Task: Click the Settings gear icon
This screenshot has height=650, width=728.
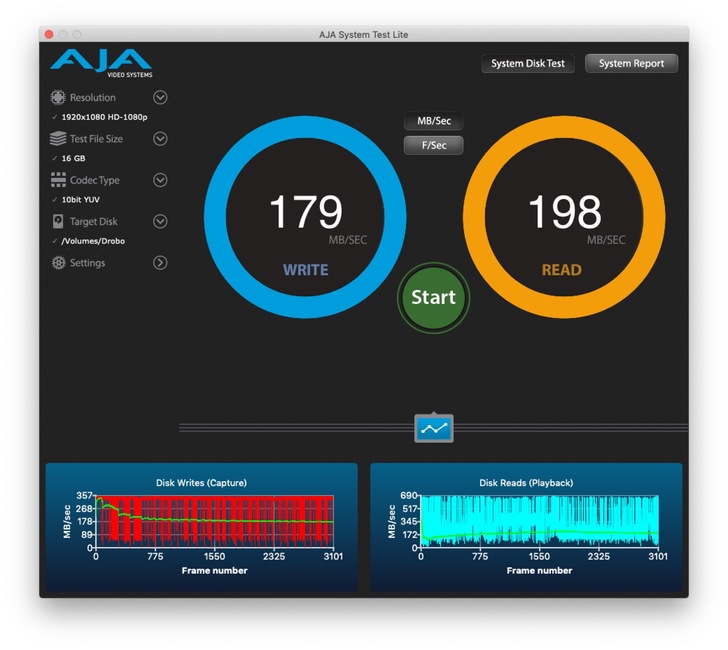Action: (x=58, y=263)
